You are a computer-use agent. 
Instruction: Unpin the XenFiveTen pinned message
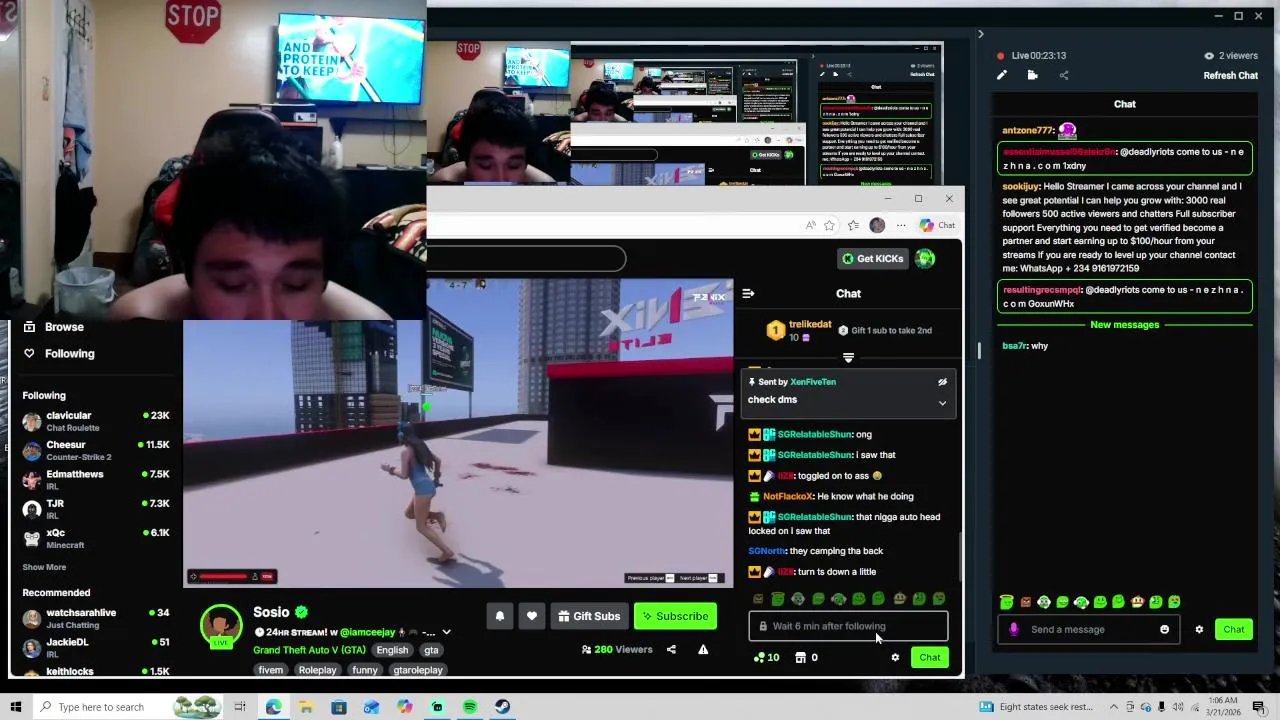click(x=942, y=382)
